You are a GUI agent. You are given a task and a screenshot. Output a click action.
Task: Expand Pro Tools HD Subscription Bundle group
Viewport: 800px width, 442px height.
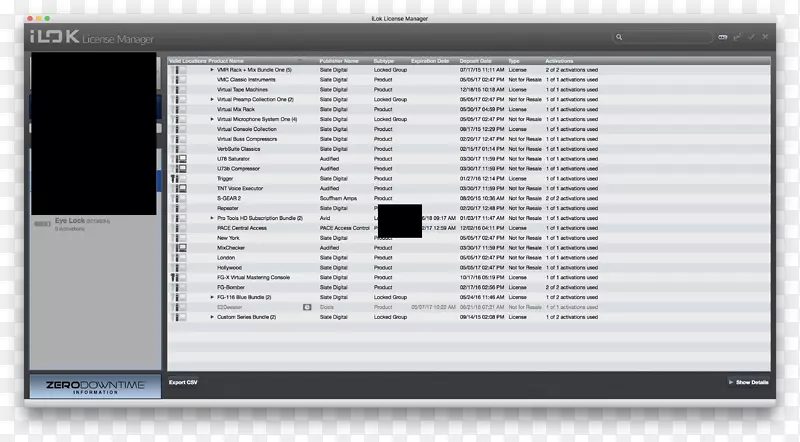(x=212, y=218)
